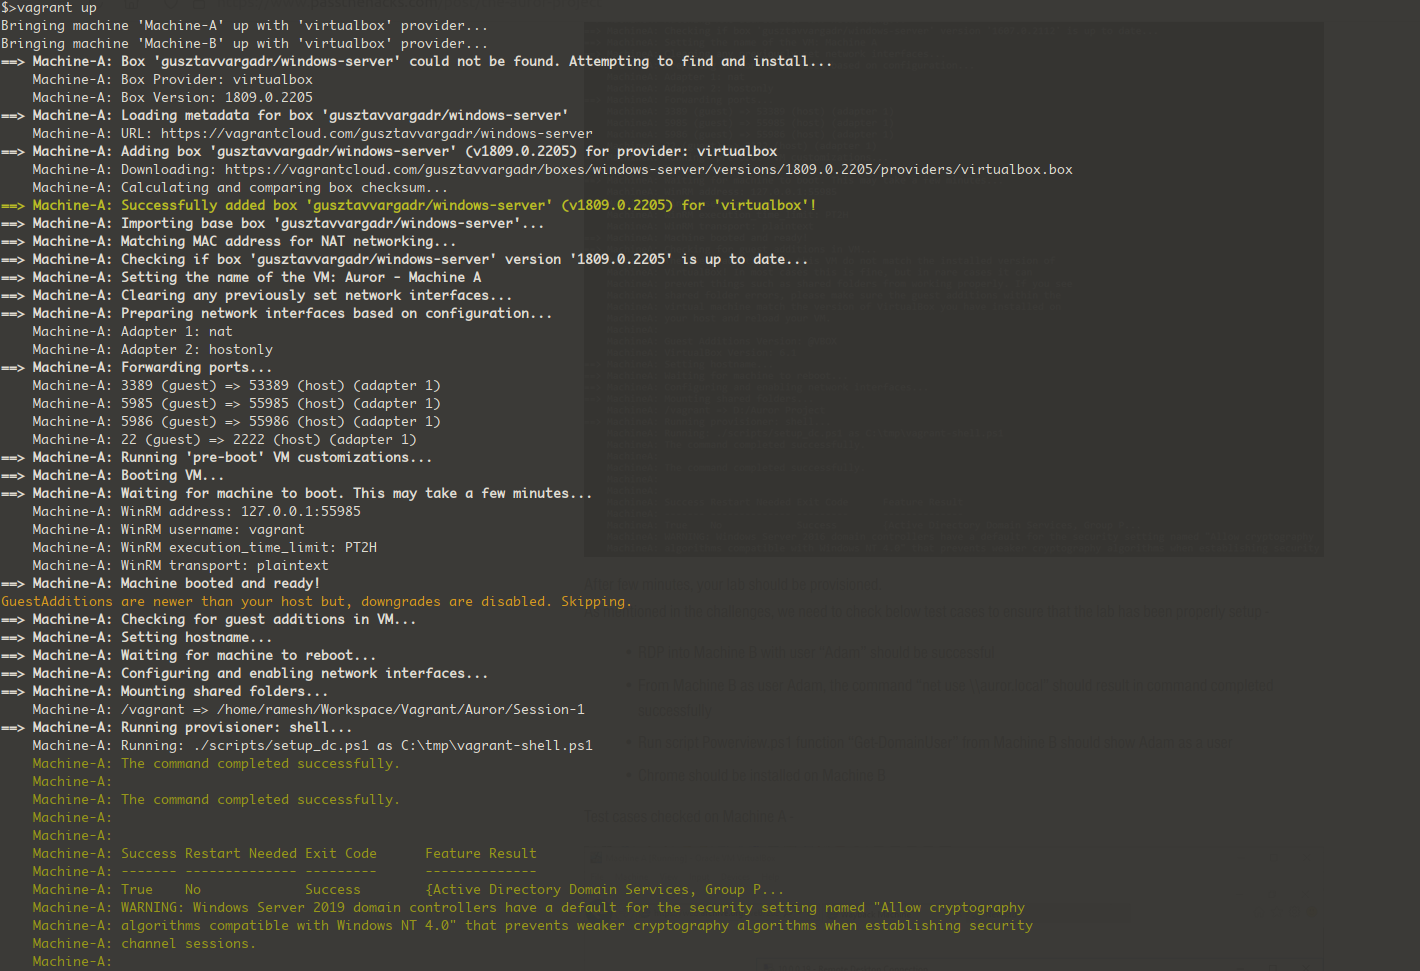The width and height of the screenshot is (1420, 971).
Task: Select the 'Machine booted and ready!' line
Action: tap(161, 584)
